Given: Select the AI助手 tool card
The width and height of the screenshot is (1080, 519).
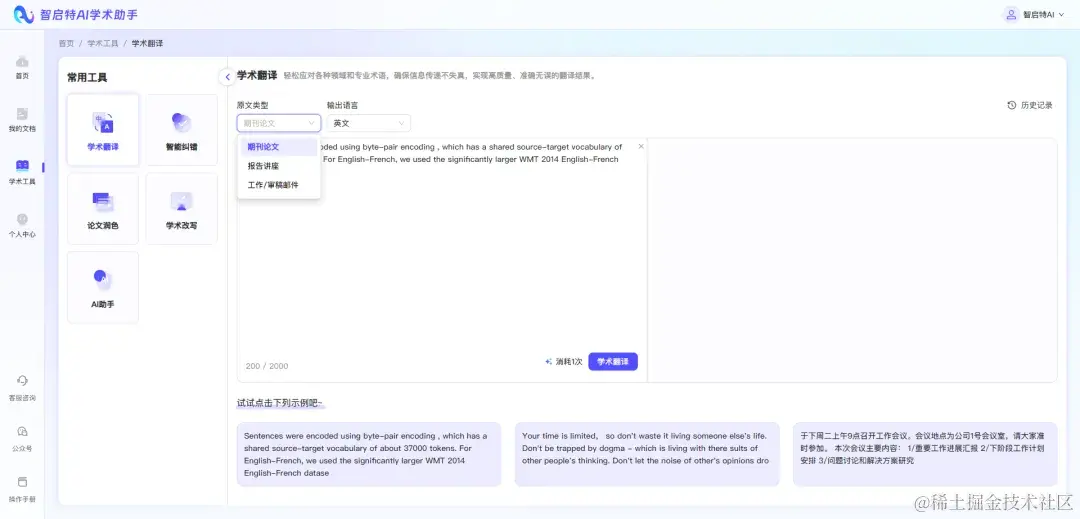Looking at the screenshot, I should [x=103, y=287].
